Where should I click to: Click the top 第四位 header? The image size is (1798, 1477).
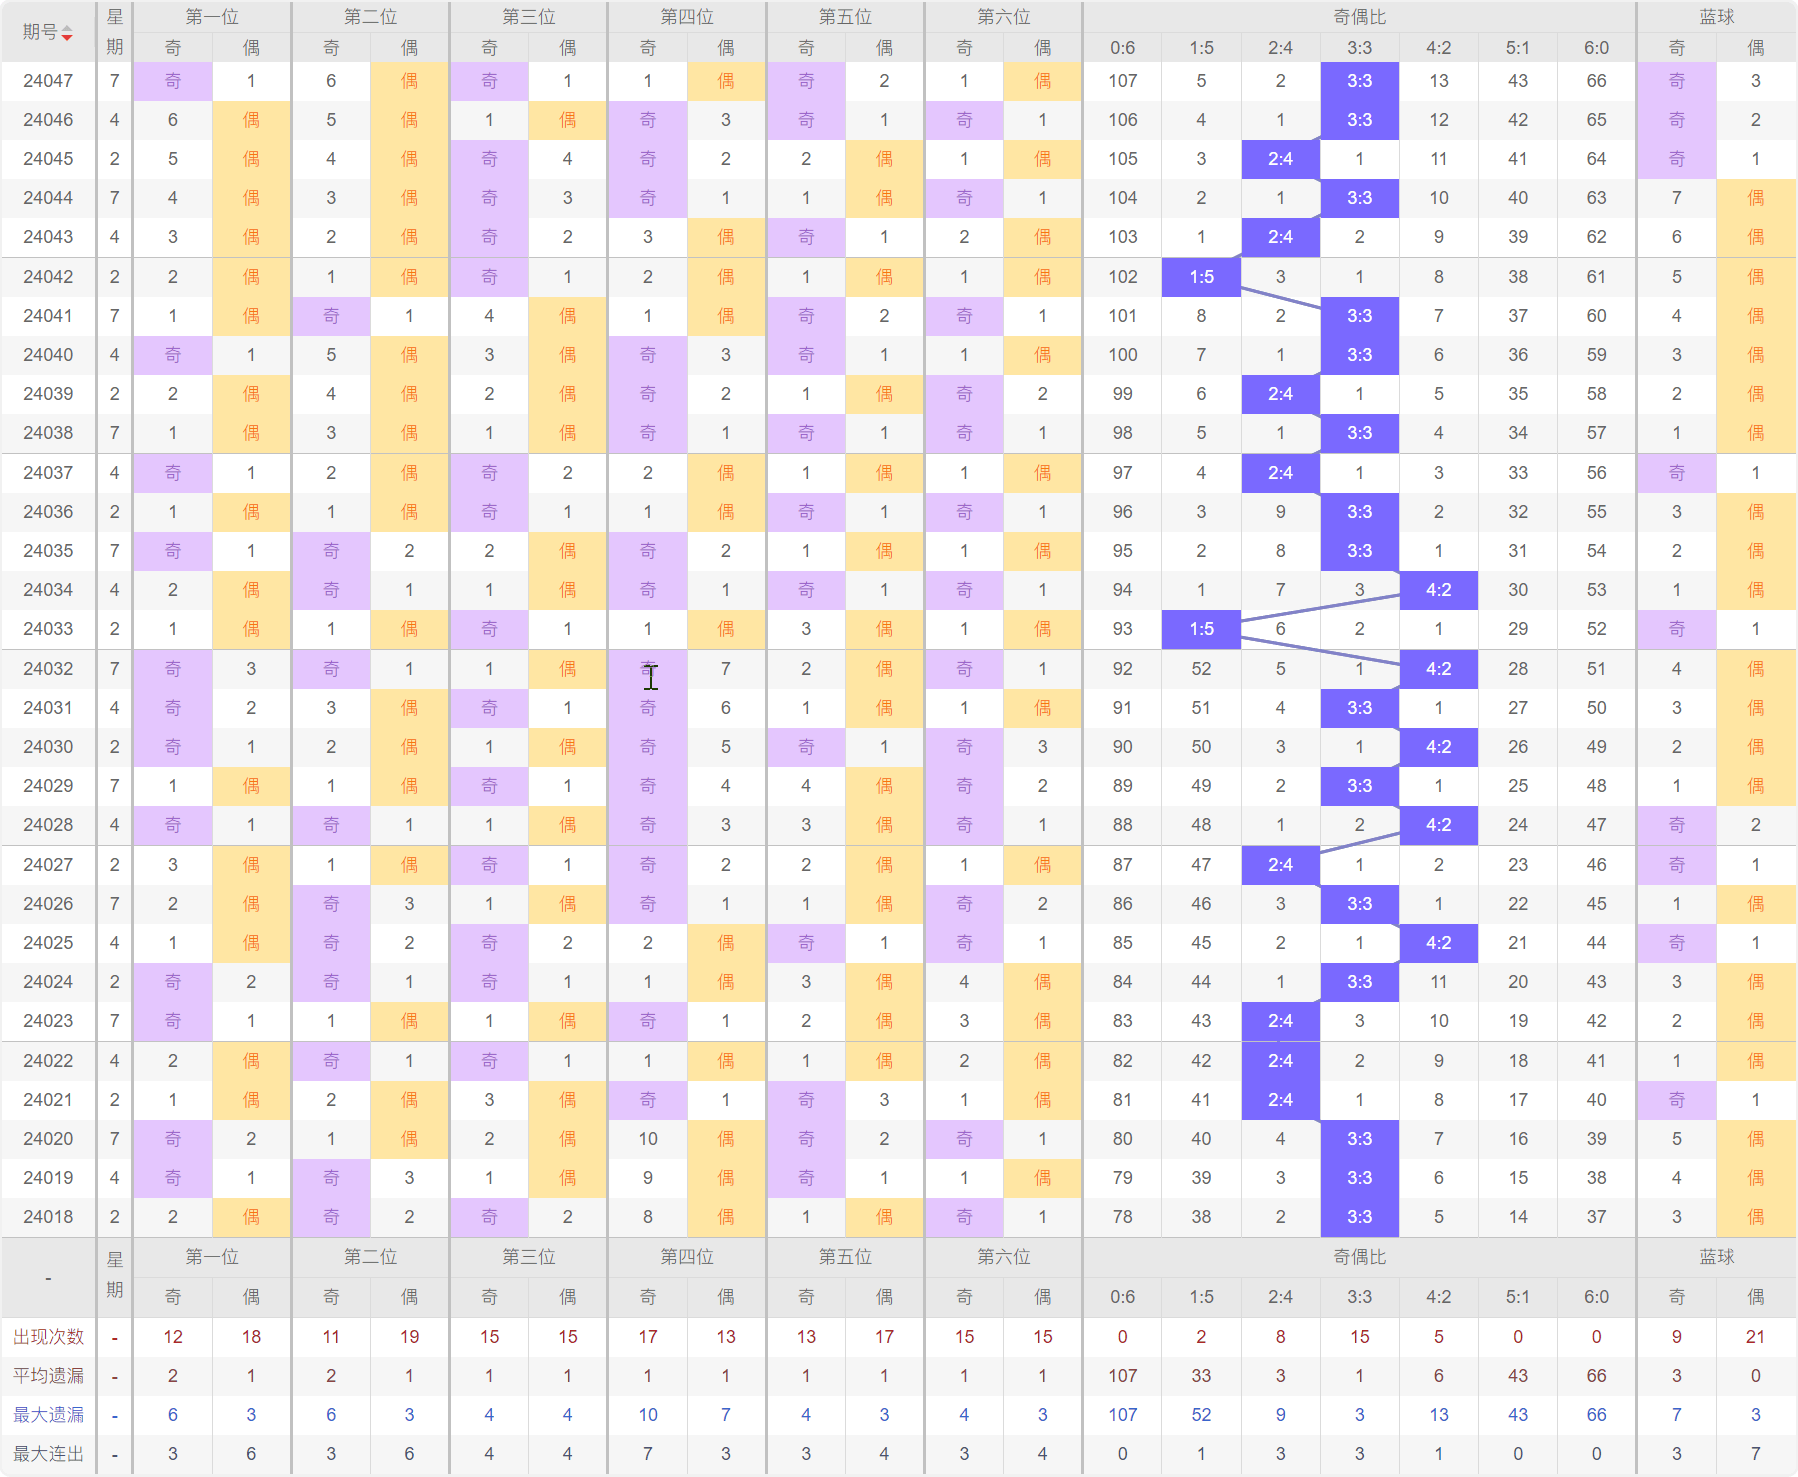click(x=687, y=17)
